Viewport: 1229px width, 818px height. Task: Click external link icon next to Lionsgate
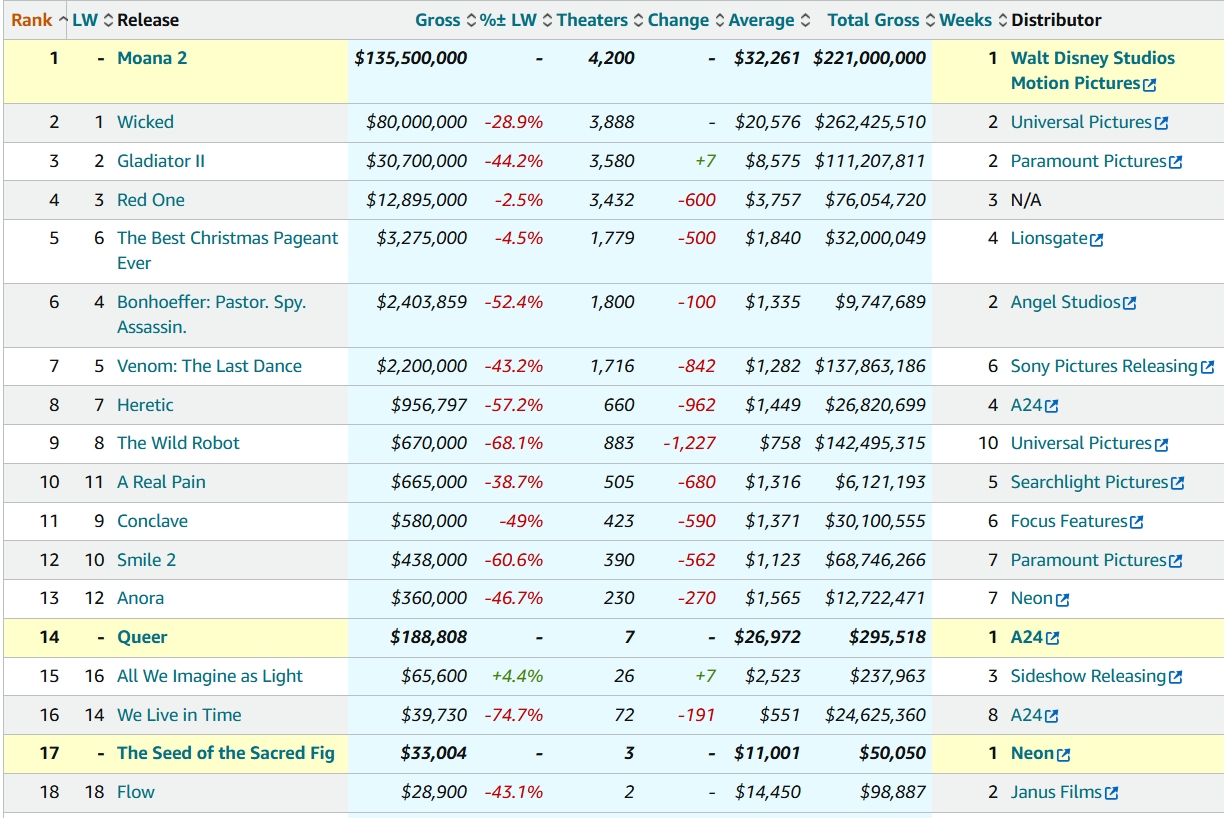[x=1097, y=240]
